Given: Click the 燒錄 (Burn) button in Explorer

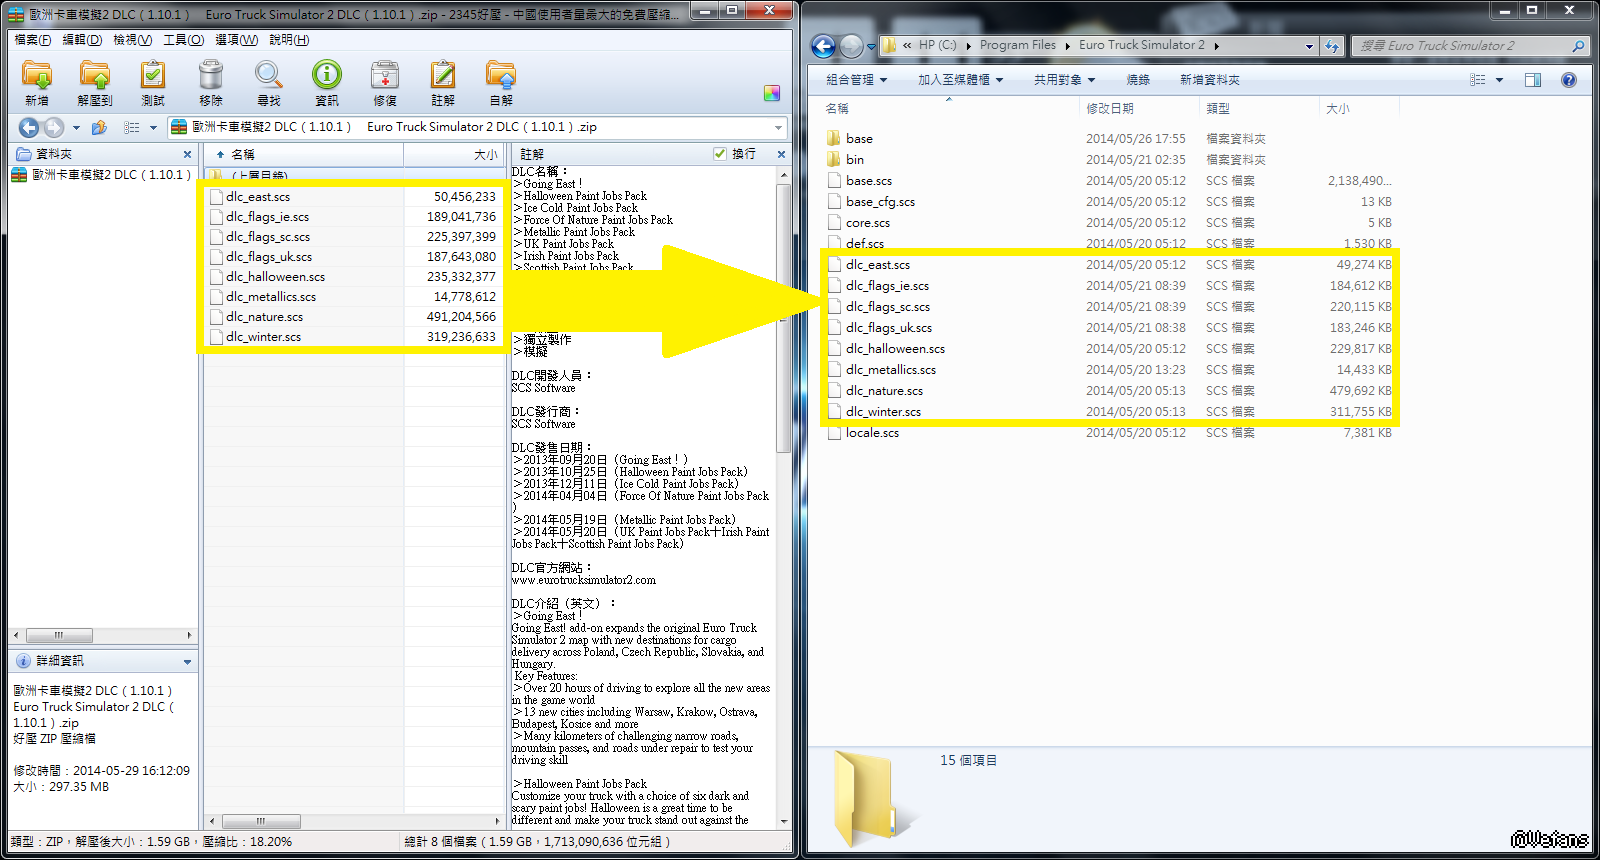Looking at the screenshot, I should tap(1138, 80).
